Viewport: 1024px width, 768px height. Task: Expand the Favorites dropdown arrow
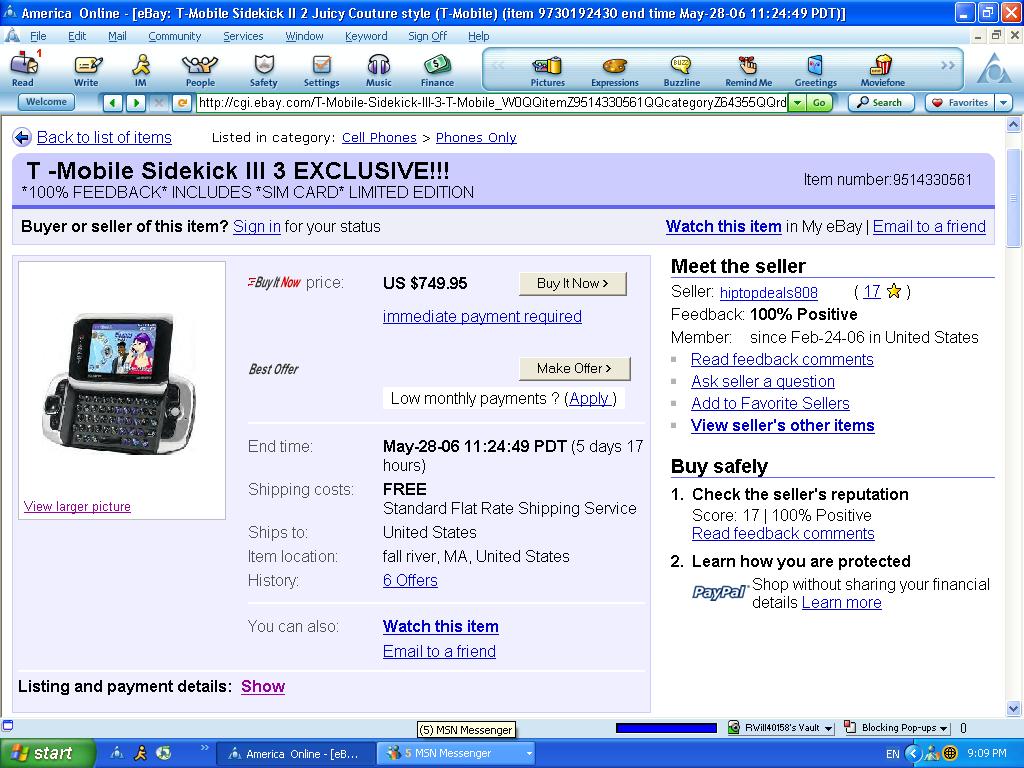tap(1004, 103)
